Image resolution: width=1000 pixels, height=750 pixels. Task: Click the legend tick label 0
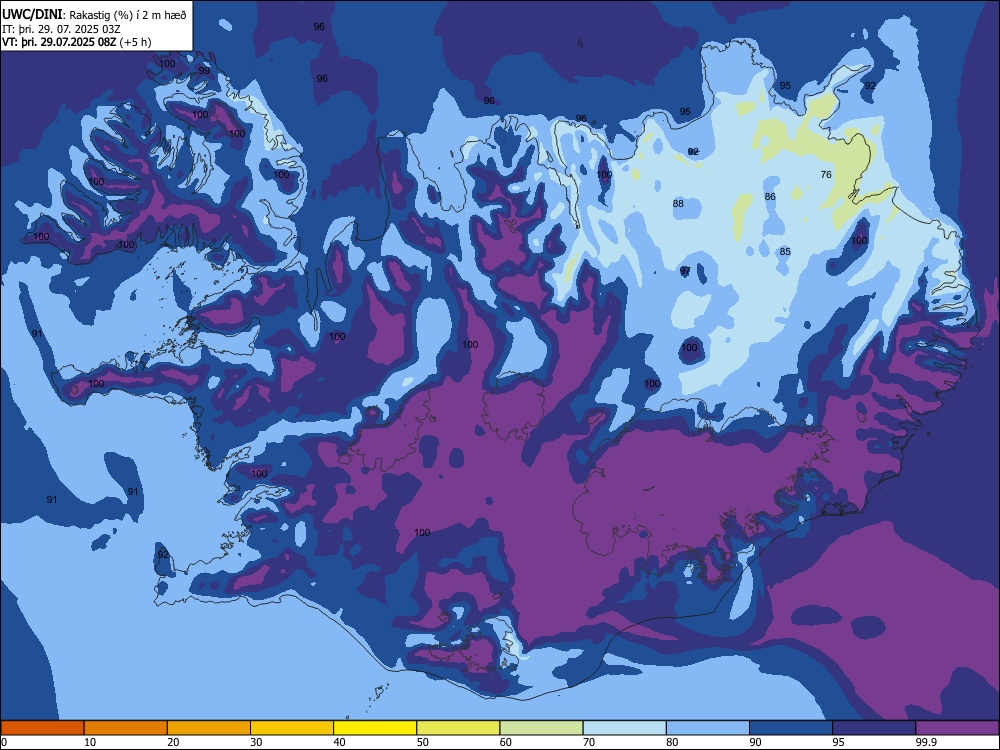pyautogui.click(x=4, y=742)
